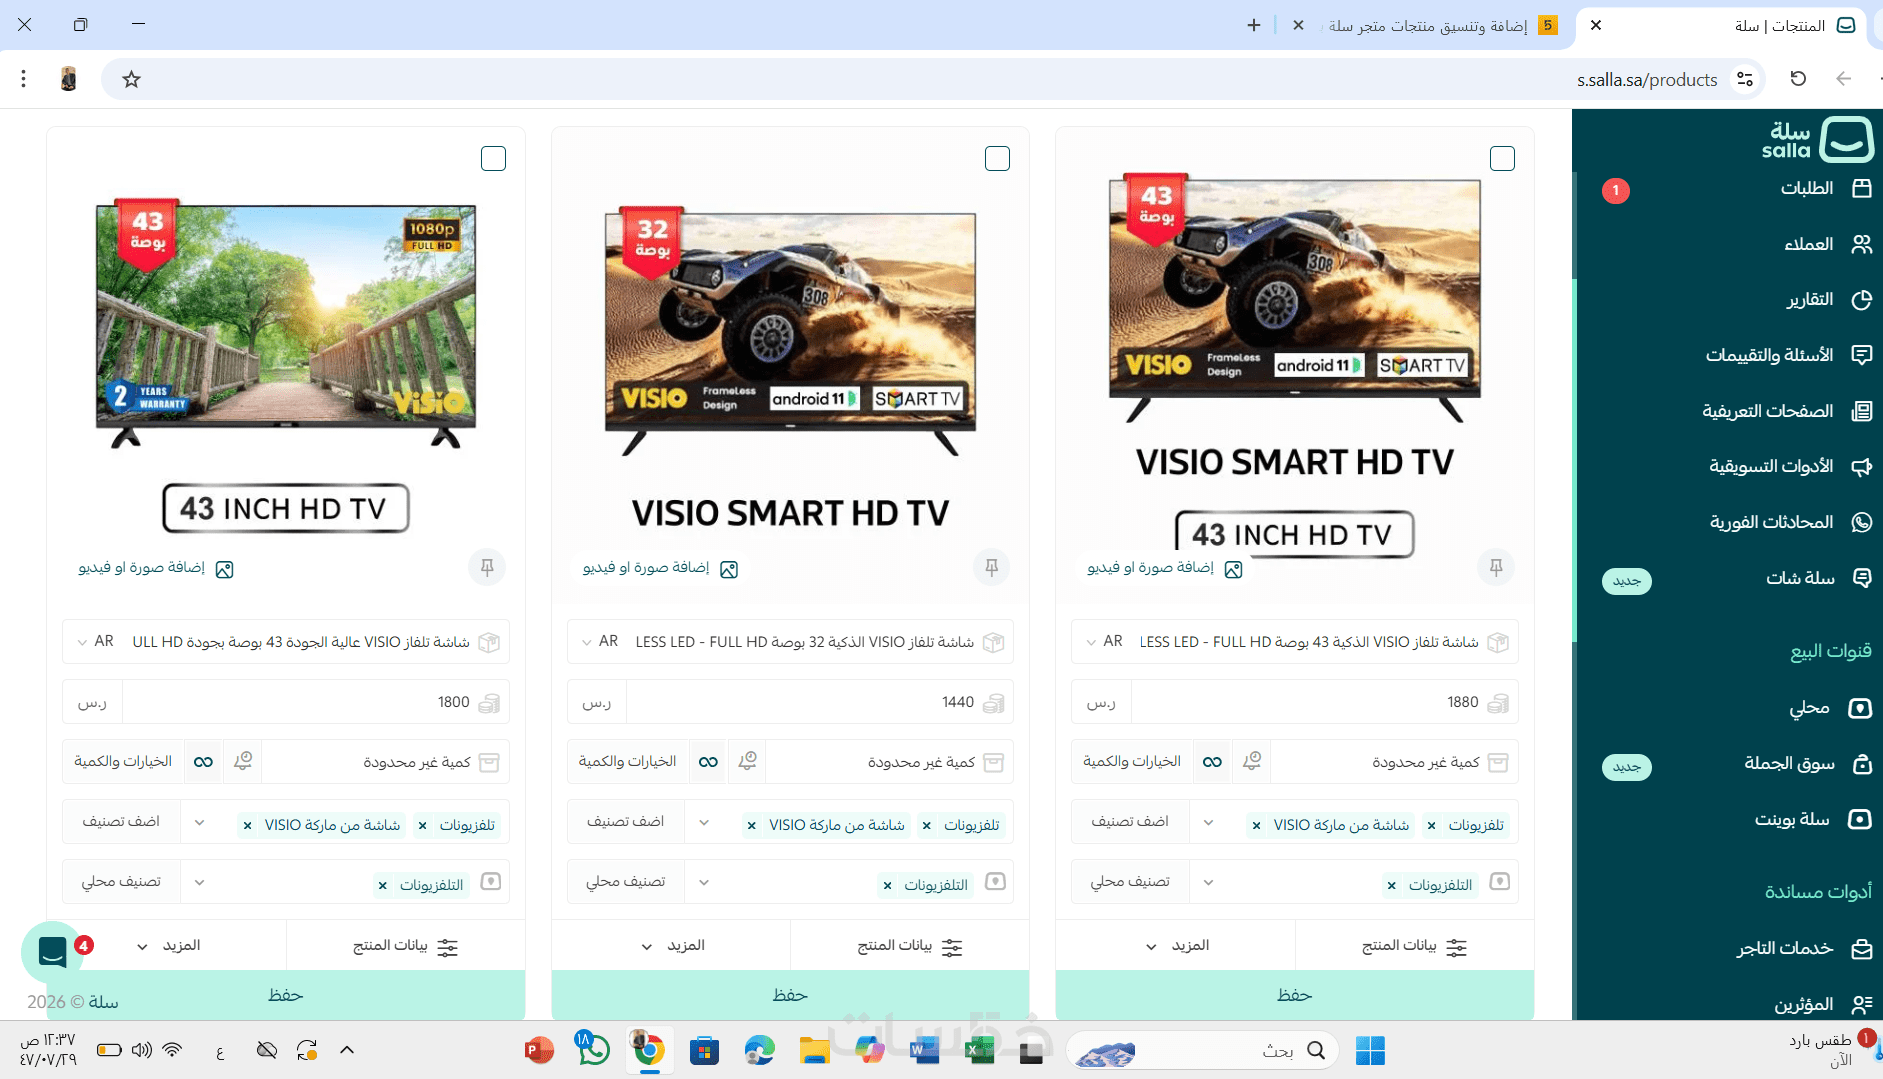Screen dimensions: 1883x1079
Task: Open Word from the taskbar
Action: pyautogui.click(x=924, y=1050)
